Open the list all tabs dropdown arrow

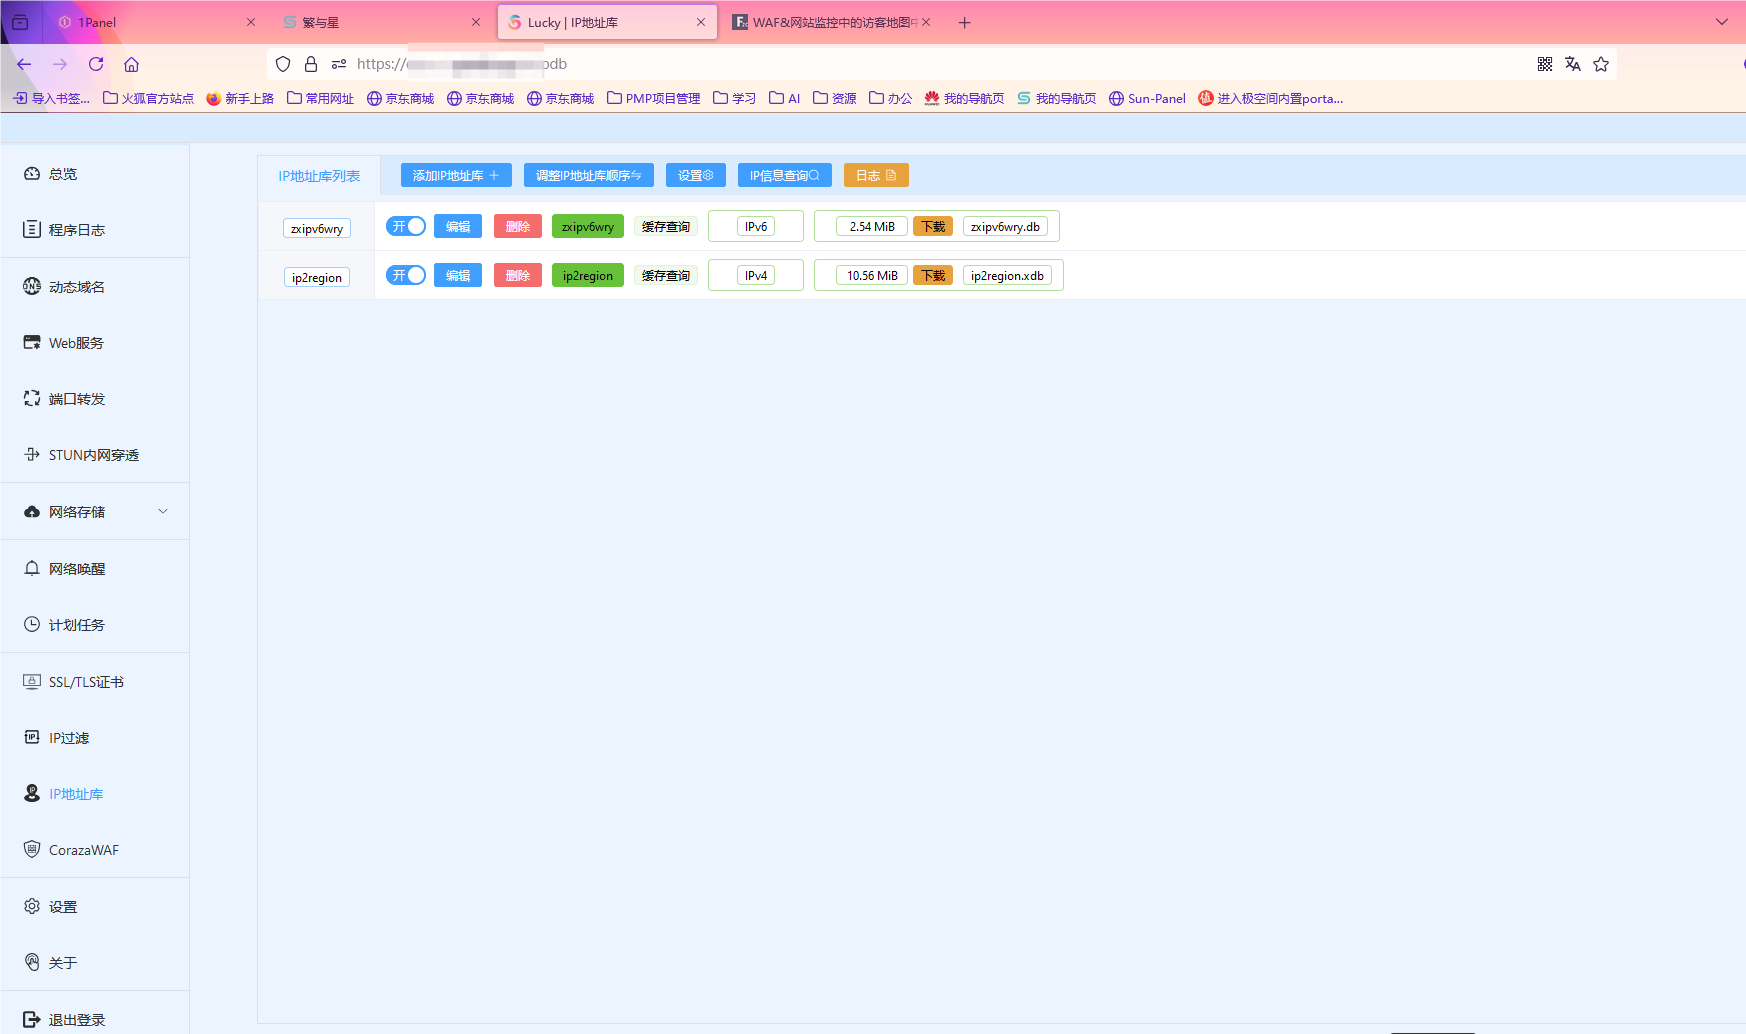[1722, 22]
